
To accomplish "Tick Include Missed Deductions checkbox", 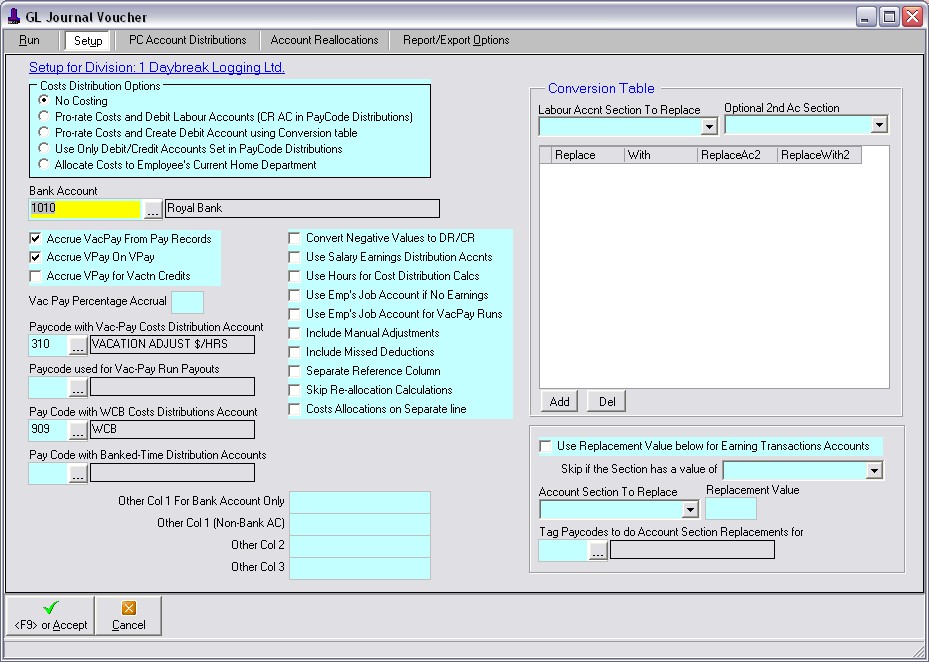I will [x=294, y=352].
